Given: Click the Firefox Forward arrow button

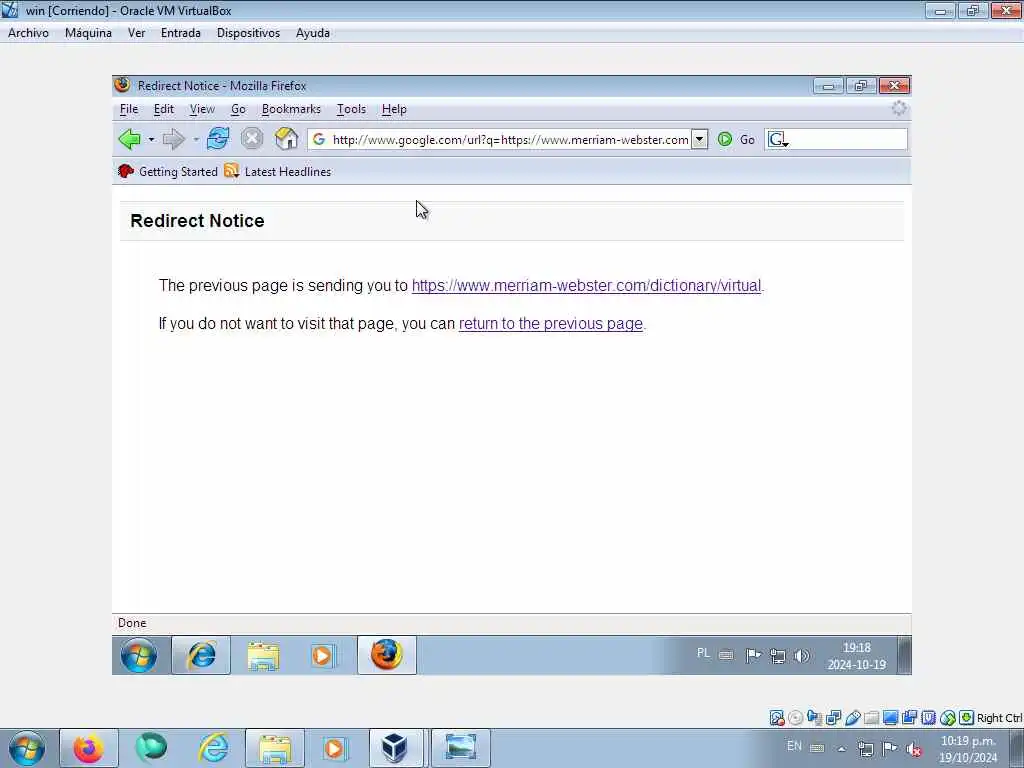Looking at the screenshot, I should point(174,139).
